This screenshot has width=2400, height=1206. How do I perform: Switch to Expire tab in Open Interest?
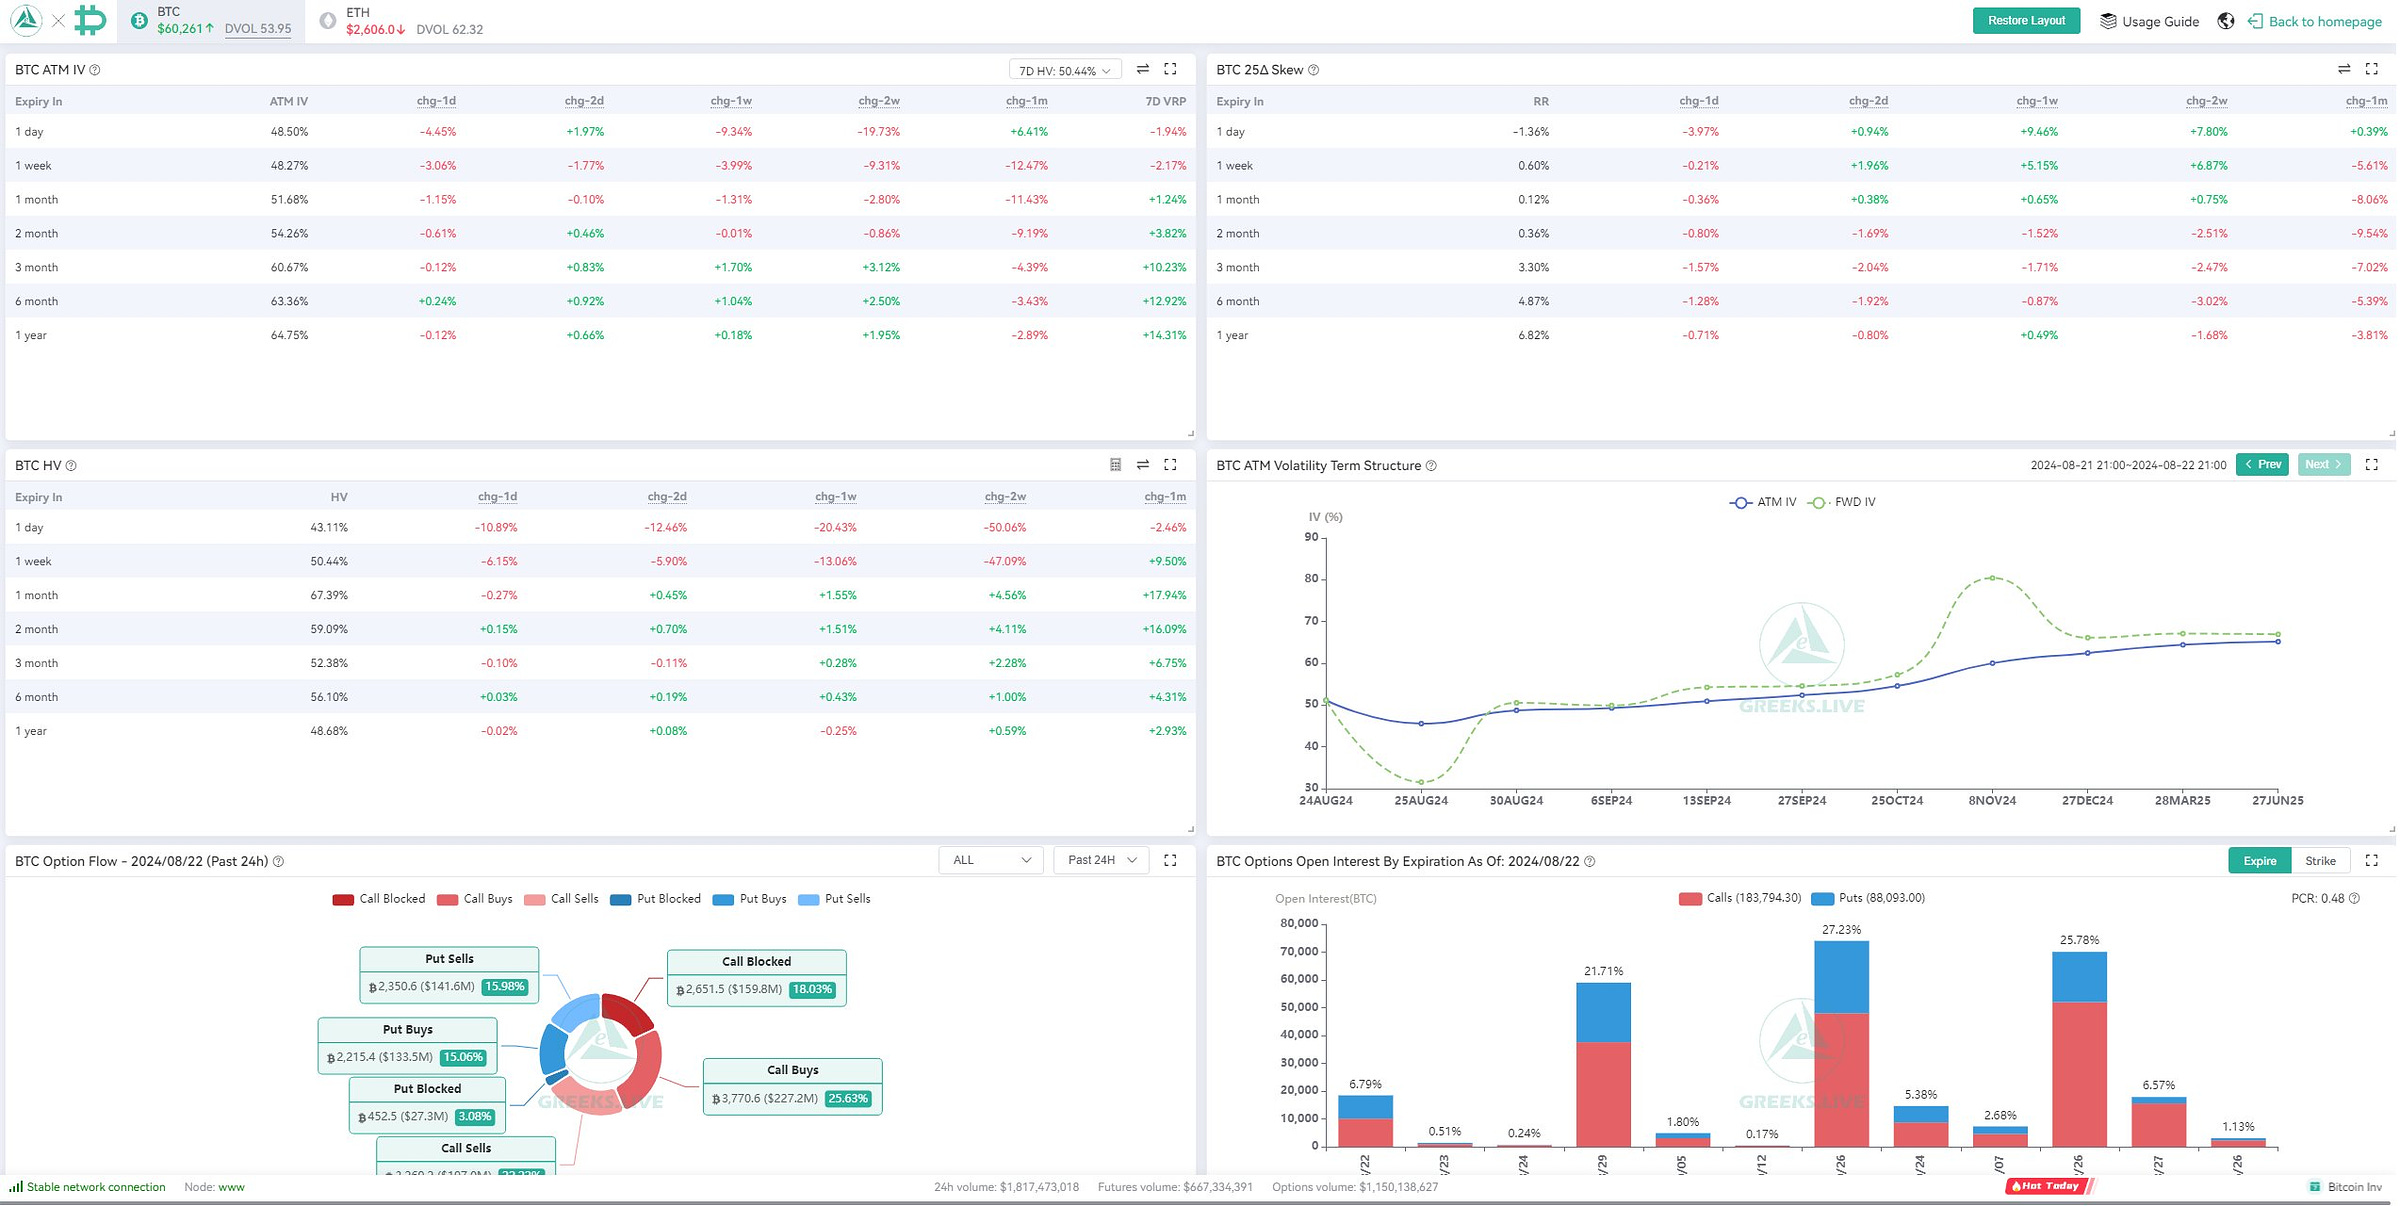[2260, 861]
